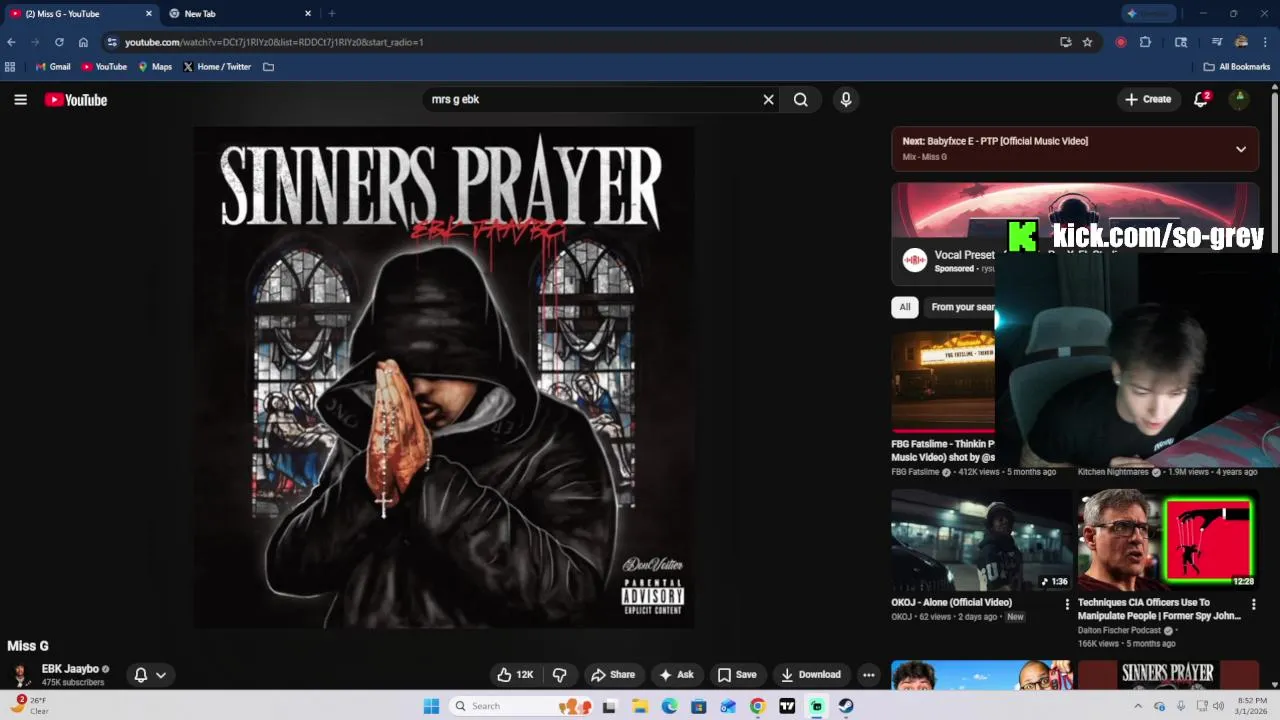Viewport: 1280px width, 720px height.
Task: Open Maps bookmark
Action: tap(155, 67)
